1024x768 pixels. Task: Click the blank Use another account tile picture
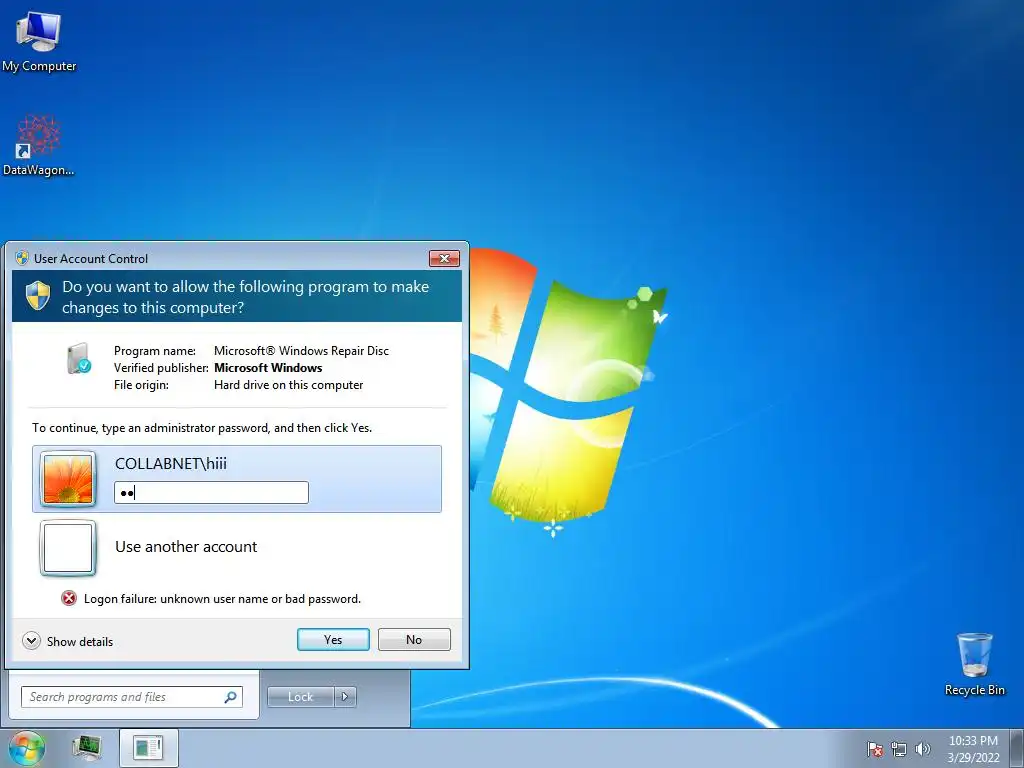(68, 548)
